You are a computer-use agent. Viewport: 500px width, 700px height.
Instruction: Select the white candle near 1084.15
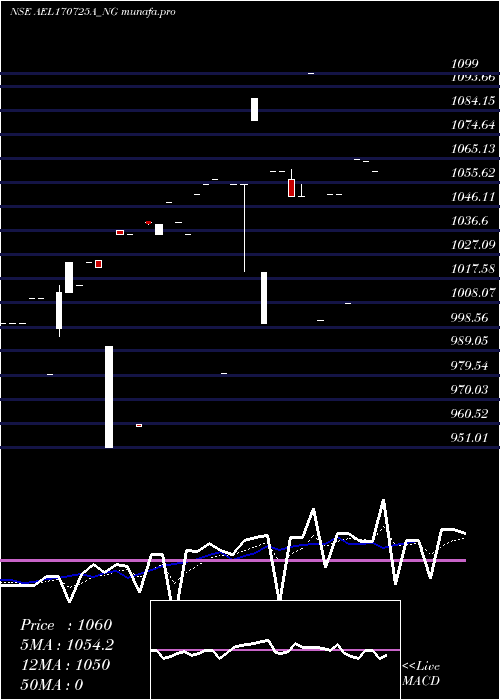(254, 109)
